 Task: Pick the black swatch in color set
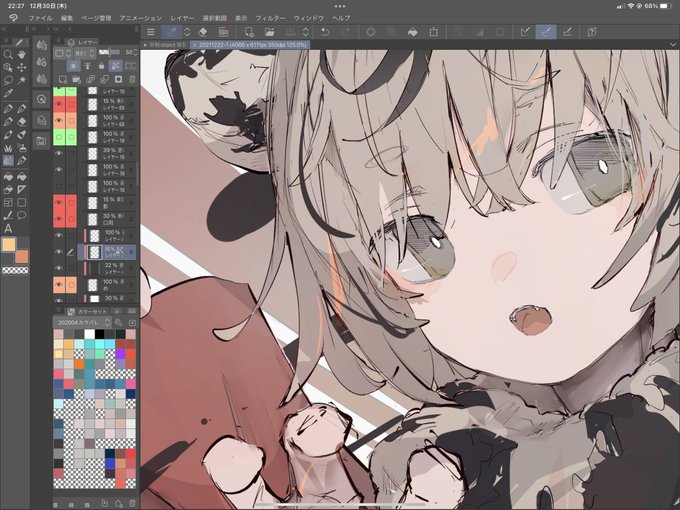[x=100, y=334]
